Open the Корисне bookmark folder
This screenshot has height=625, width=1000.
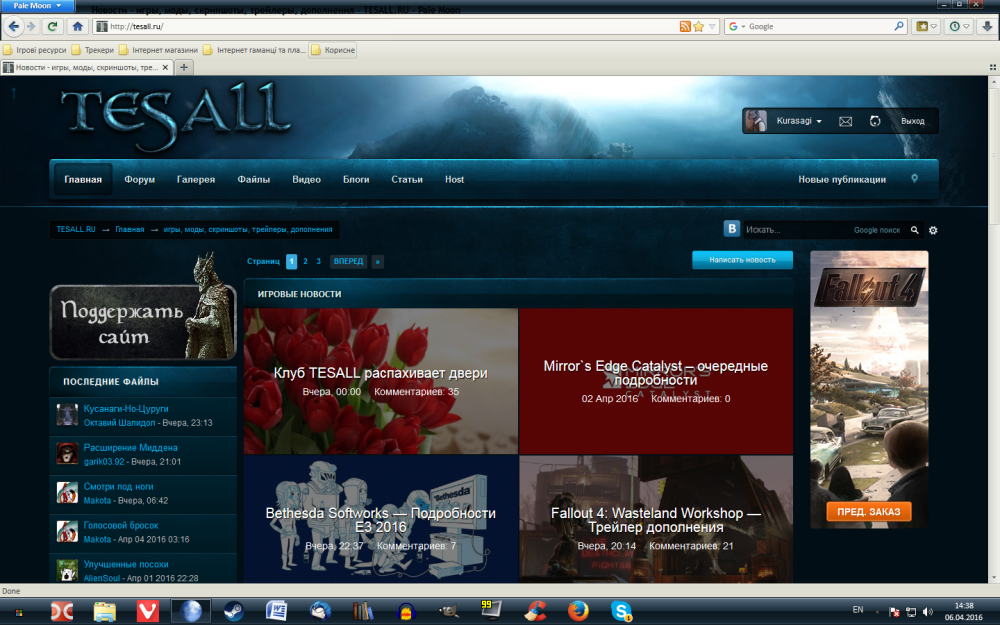(x=332, y=50)
